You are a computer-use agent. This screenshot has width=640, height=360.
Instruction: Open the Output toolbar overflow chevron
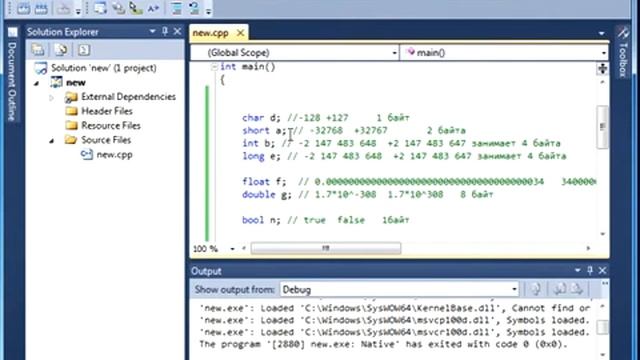604,283
